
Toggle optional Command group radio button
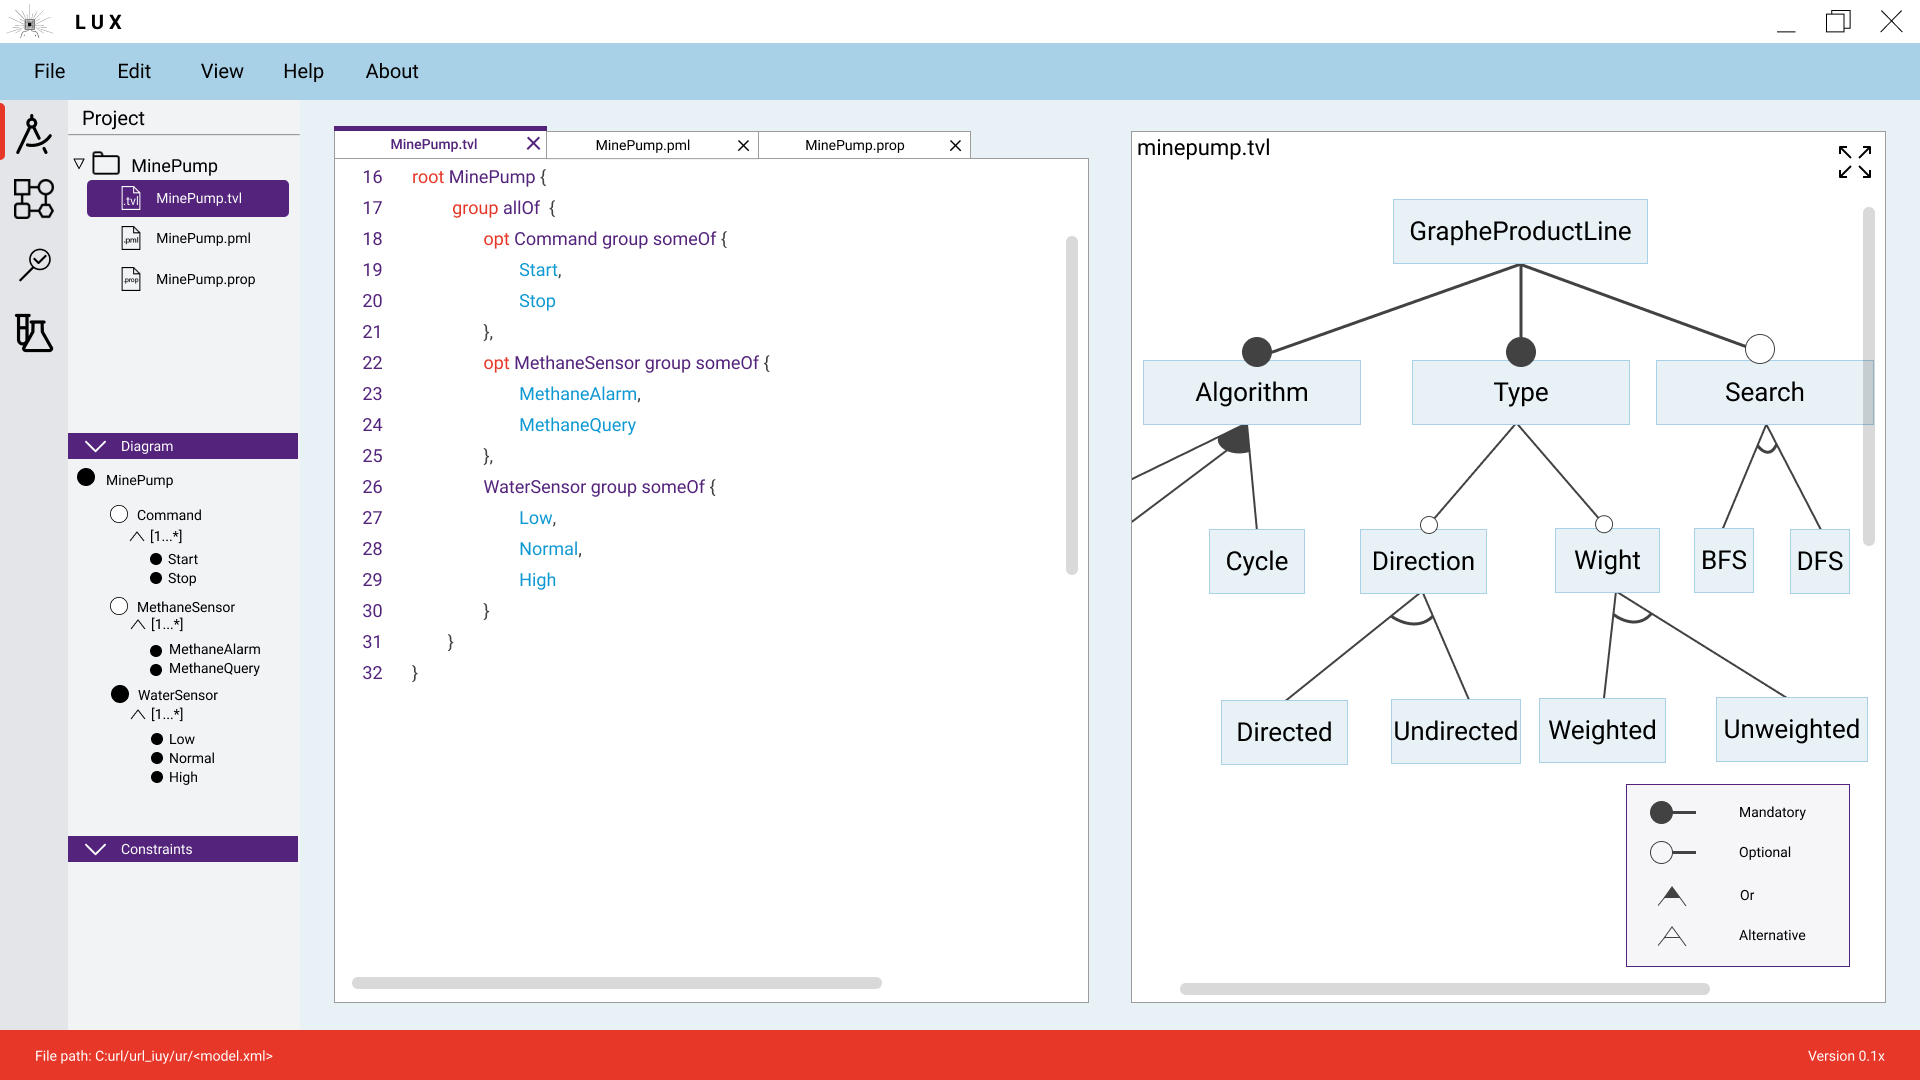pyautogui.click(x=119, y=514)
